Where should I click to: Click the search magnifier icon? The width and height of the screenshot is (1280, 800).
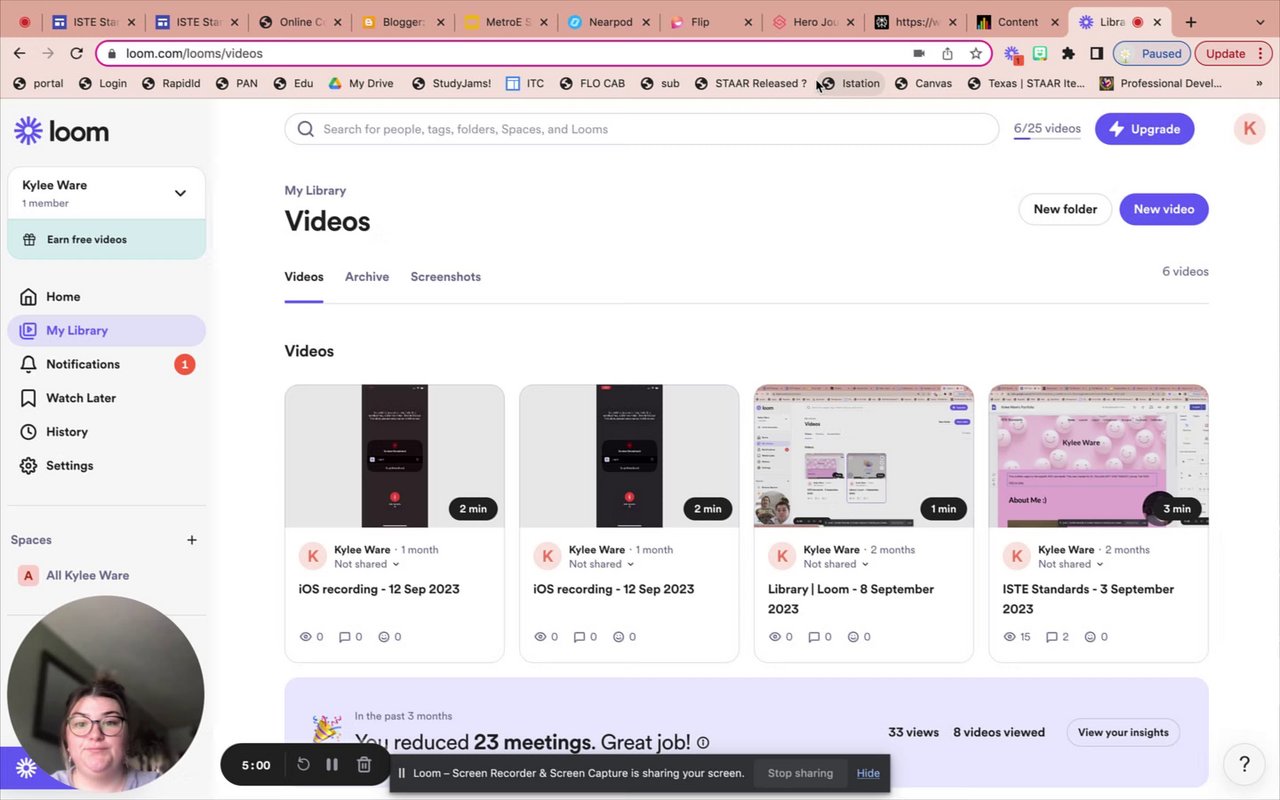coord(306,129)
